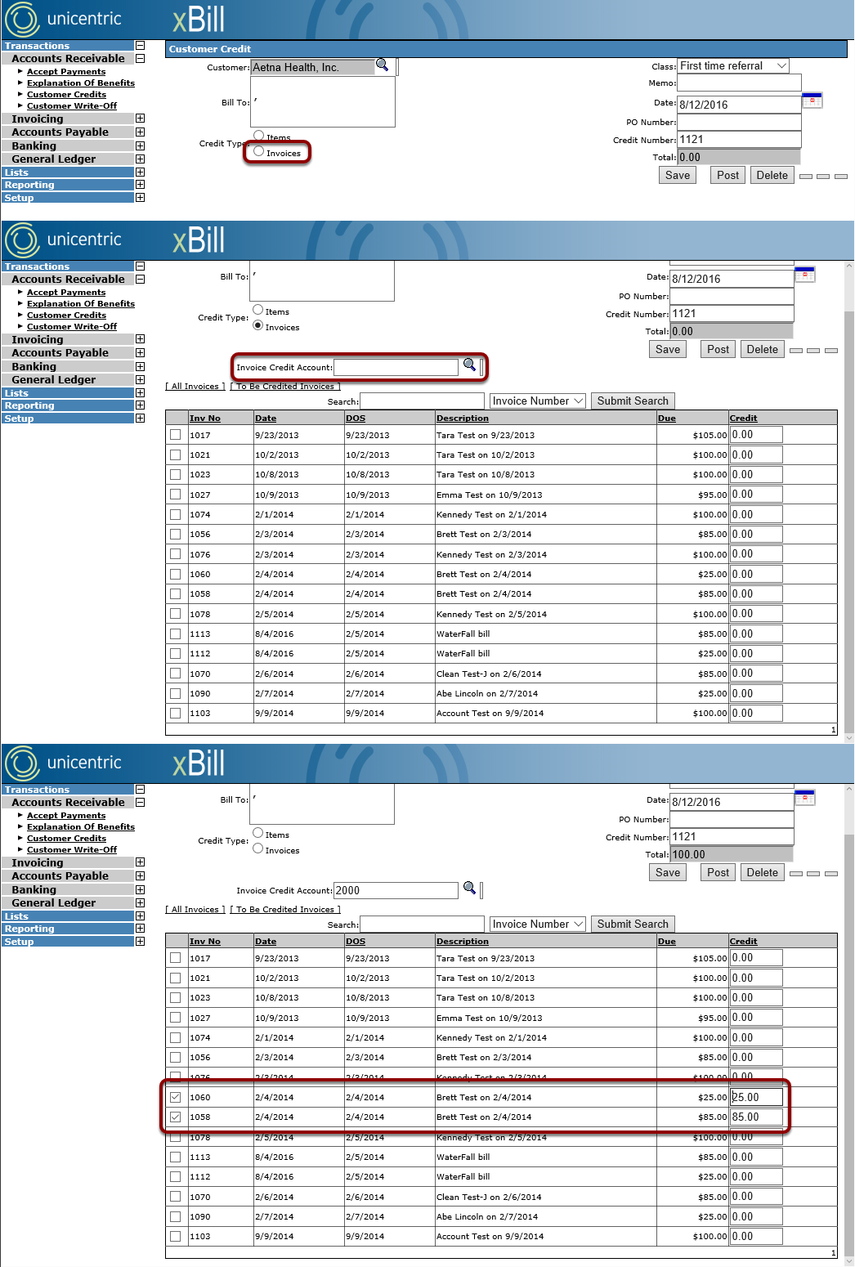The height and width of the screenshot is (1267, 855).
Task: Click the empty Invoice Credit Account input
Action: pos(396,367)
